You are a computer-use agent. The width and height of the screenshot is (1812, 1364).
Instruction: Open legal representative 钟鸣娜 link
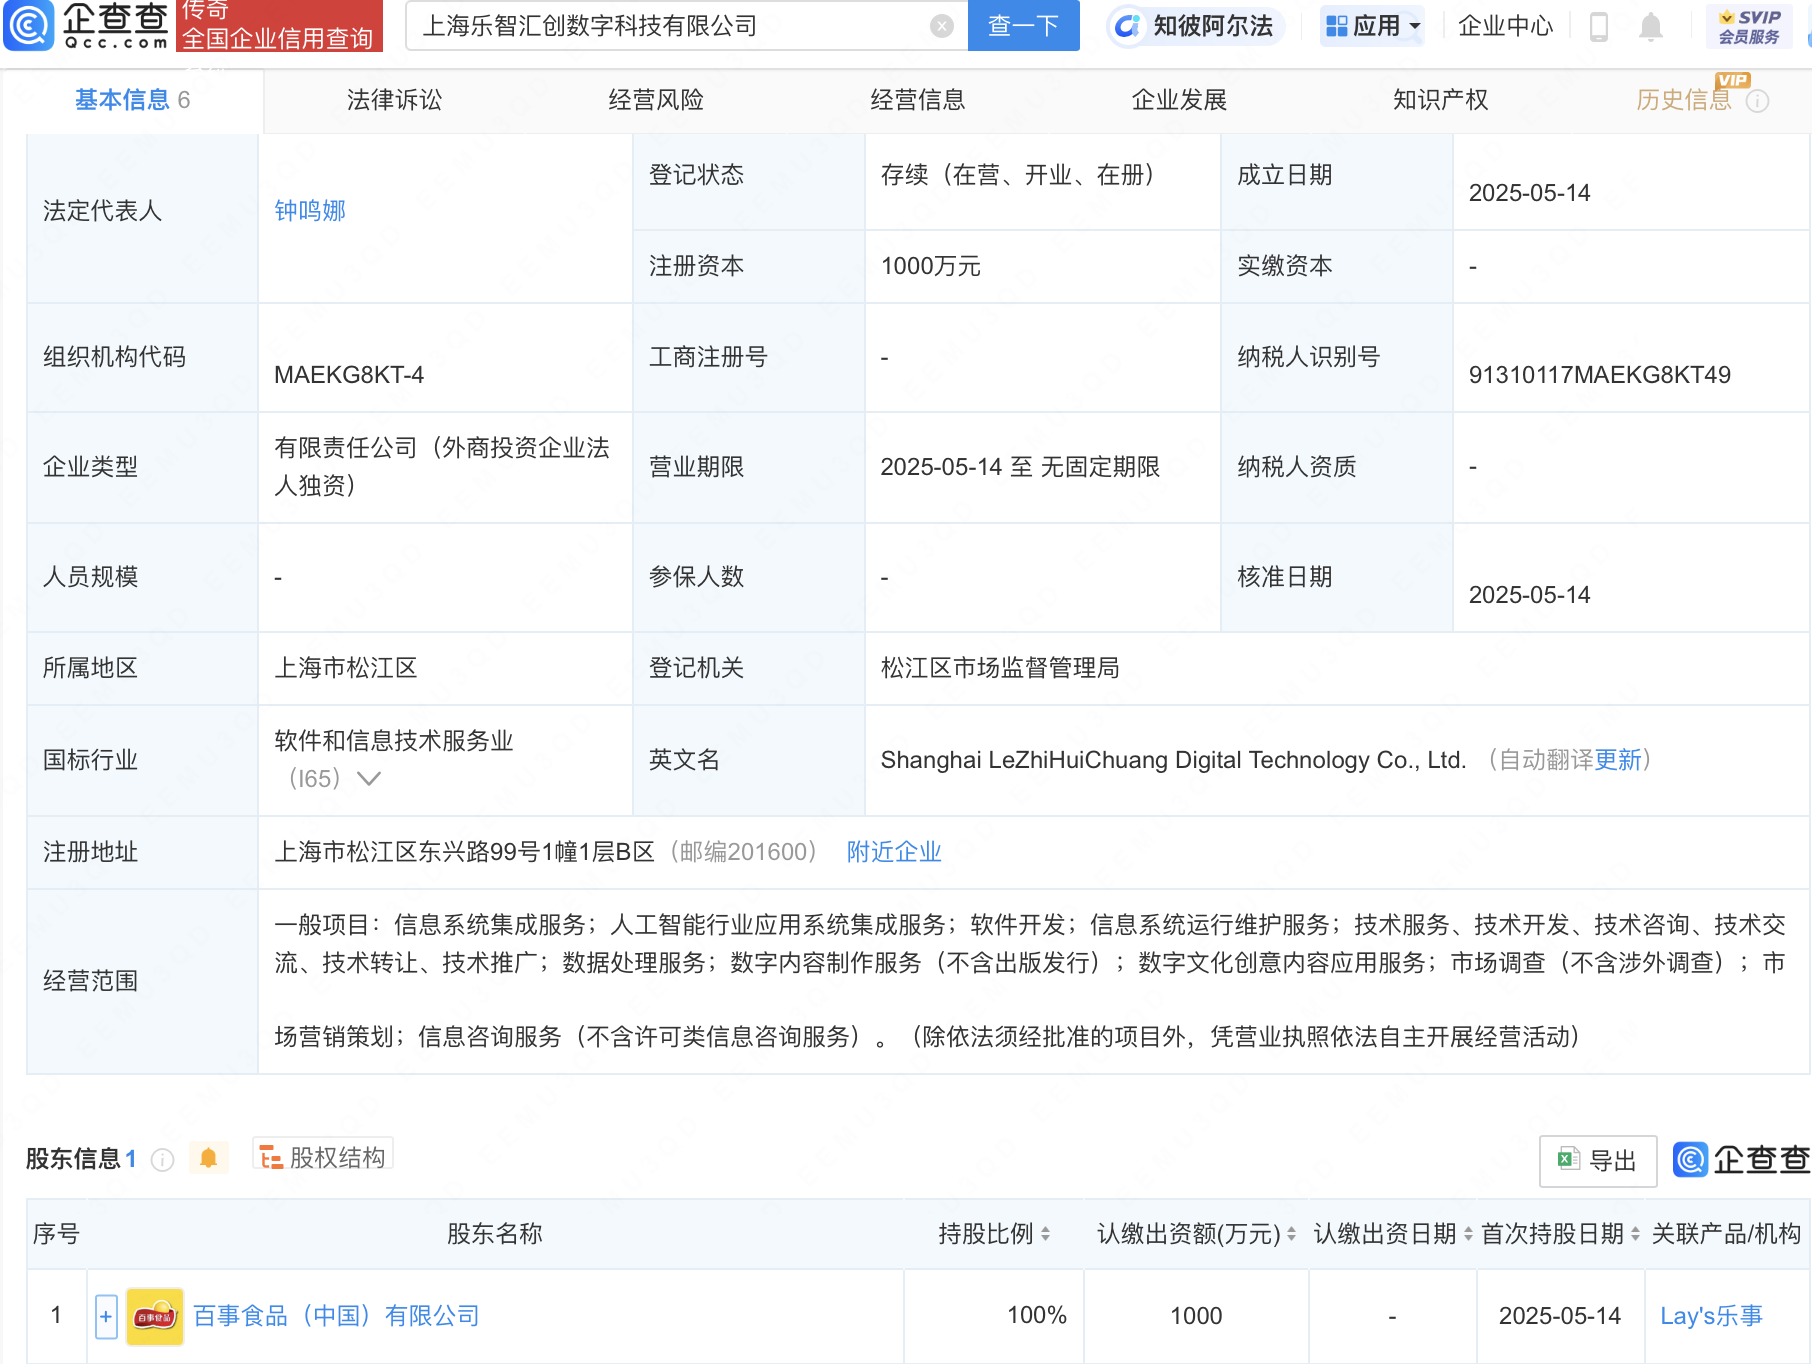310,211
